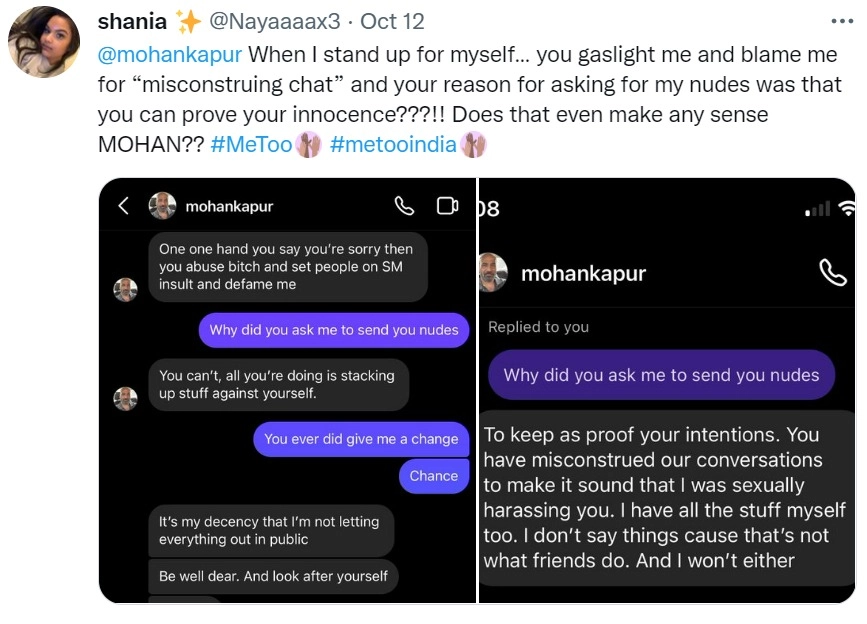This screenshot has height=624, width=867.
Task: Tap the phone icon beside mohankapur on right
Action: [832, 273]
